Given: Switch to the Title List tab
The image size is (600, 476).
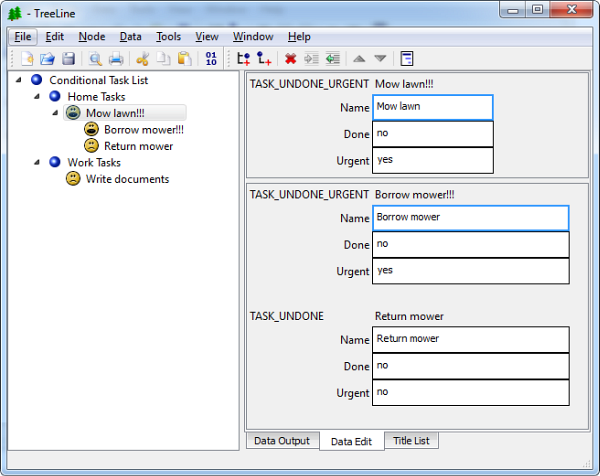Looking at the screenshot, I should (x=411, y=441).
